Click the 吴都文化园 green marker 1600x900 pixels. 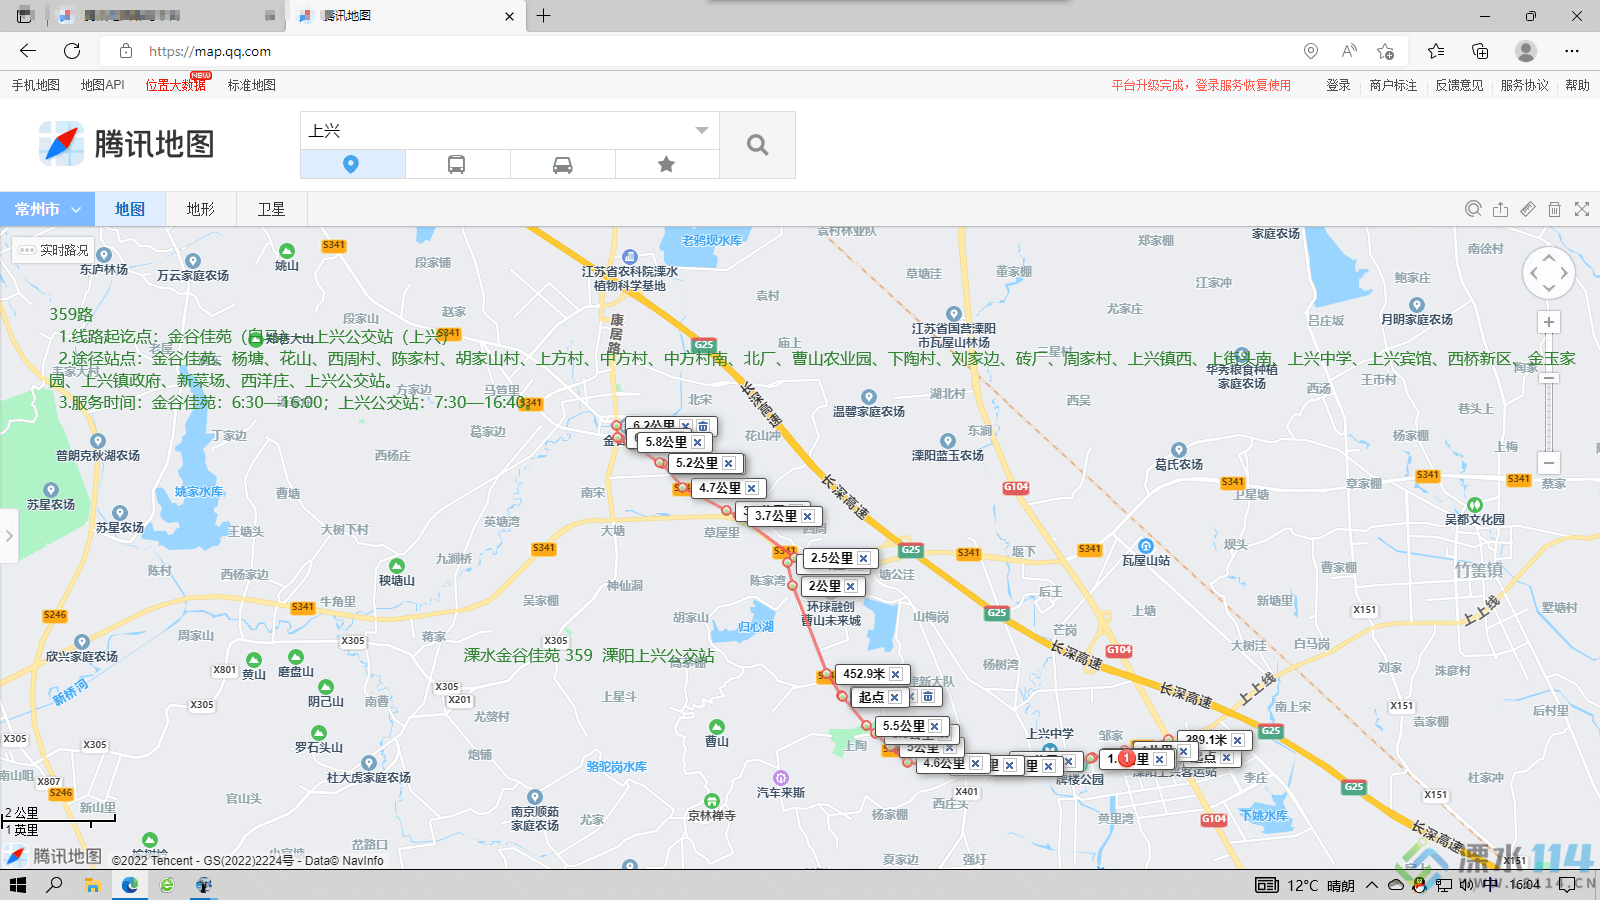click(1474, 505)
